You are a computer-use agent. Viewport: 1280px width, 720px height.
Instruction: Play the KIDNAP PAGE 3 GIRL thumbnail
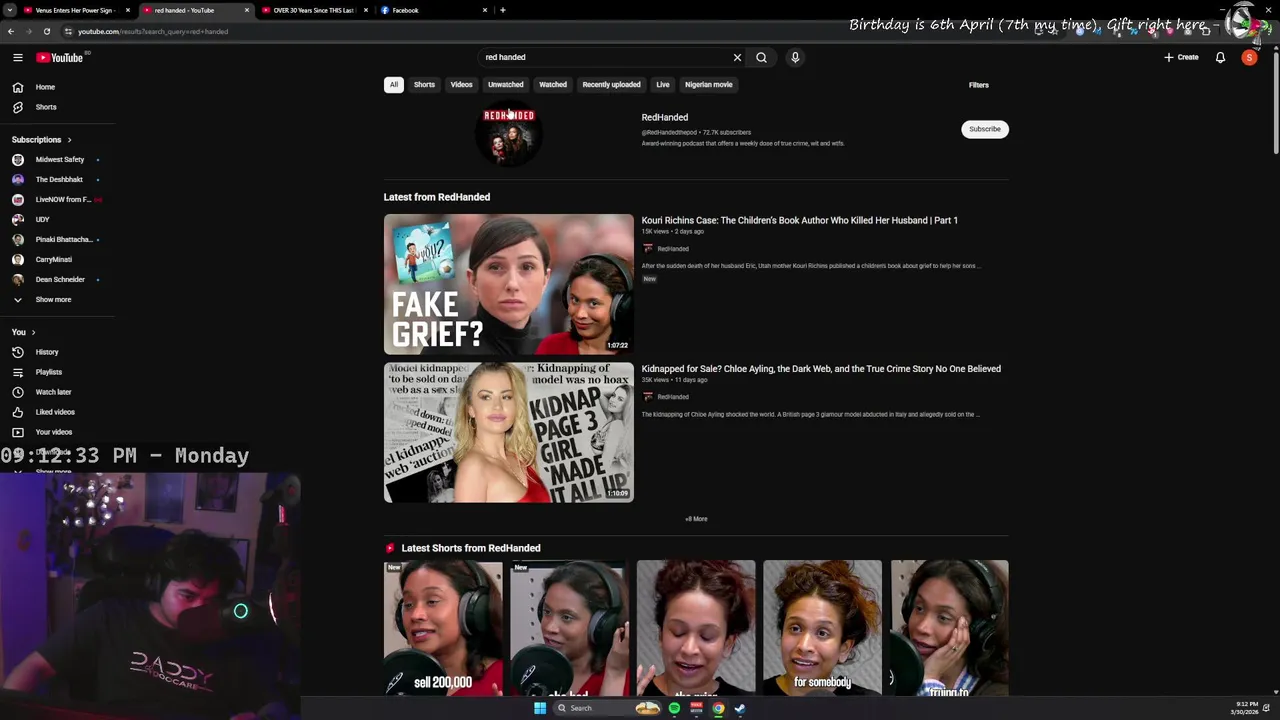[x=509, y=432]
